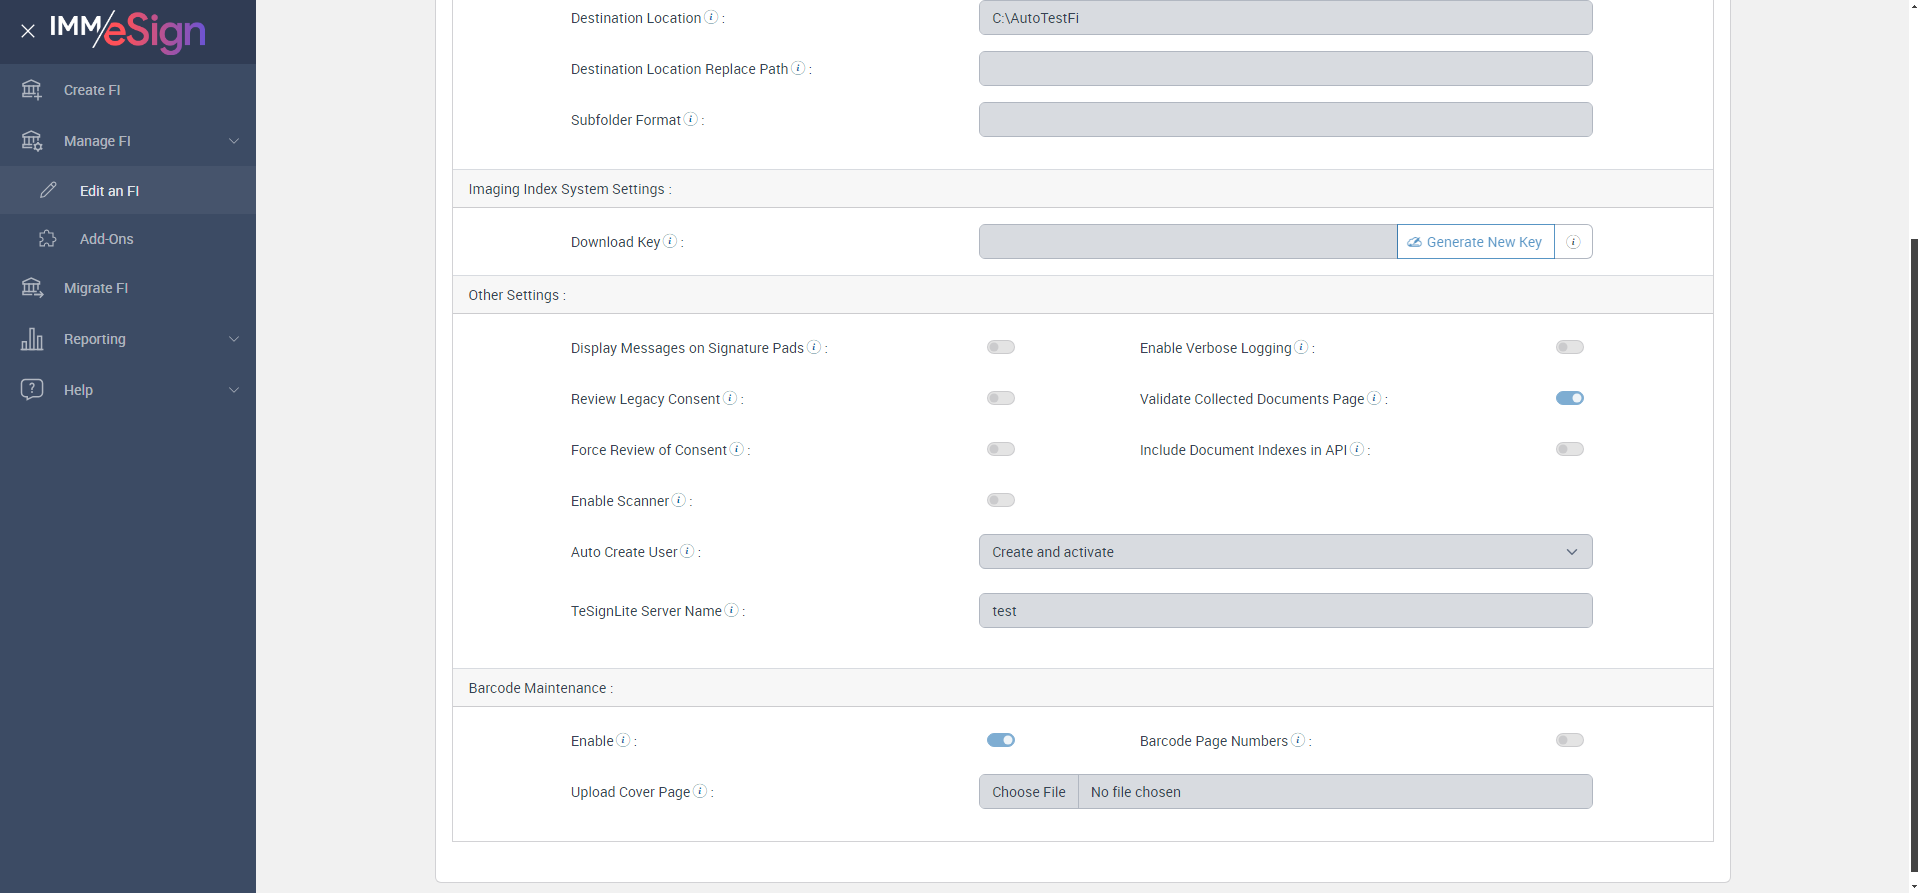Close the sidebar with the X icon
This screenshot has width=1920, height=893.
click(28, 31)
